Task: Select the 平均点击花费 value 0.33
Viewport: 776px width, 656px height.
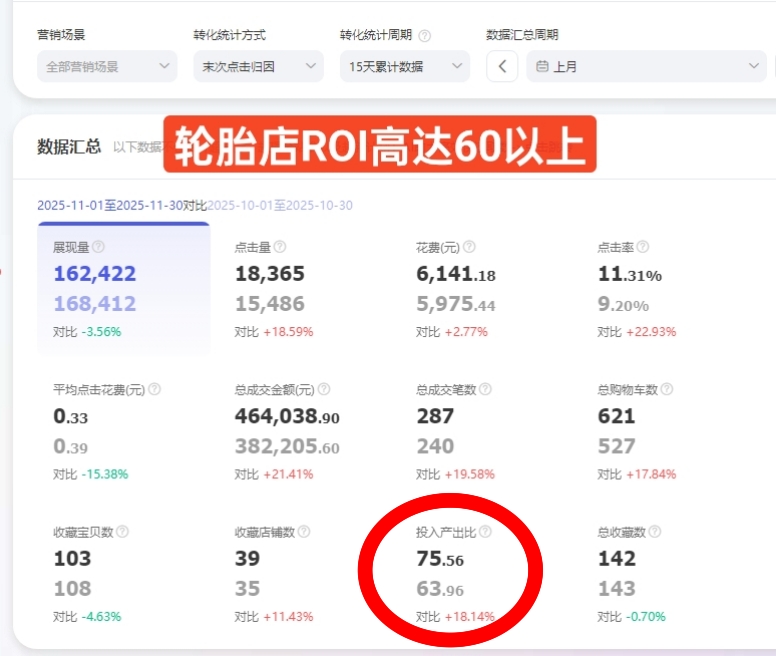Action: (70, 417)
